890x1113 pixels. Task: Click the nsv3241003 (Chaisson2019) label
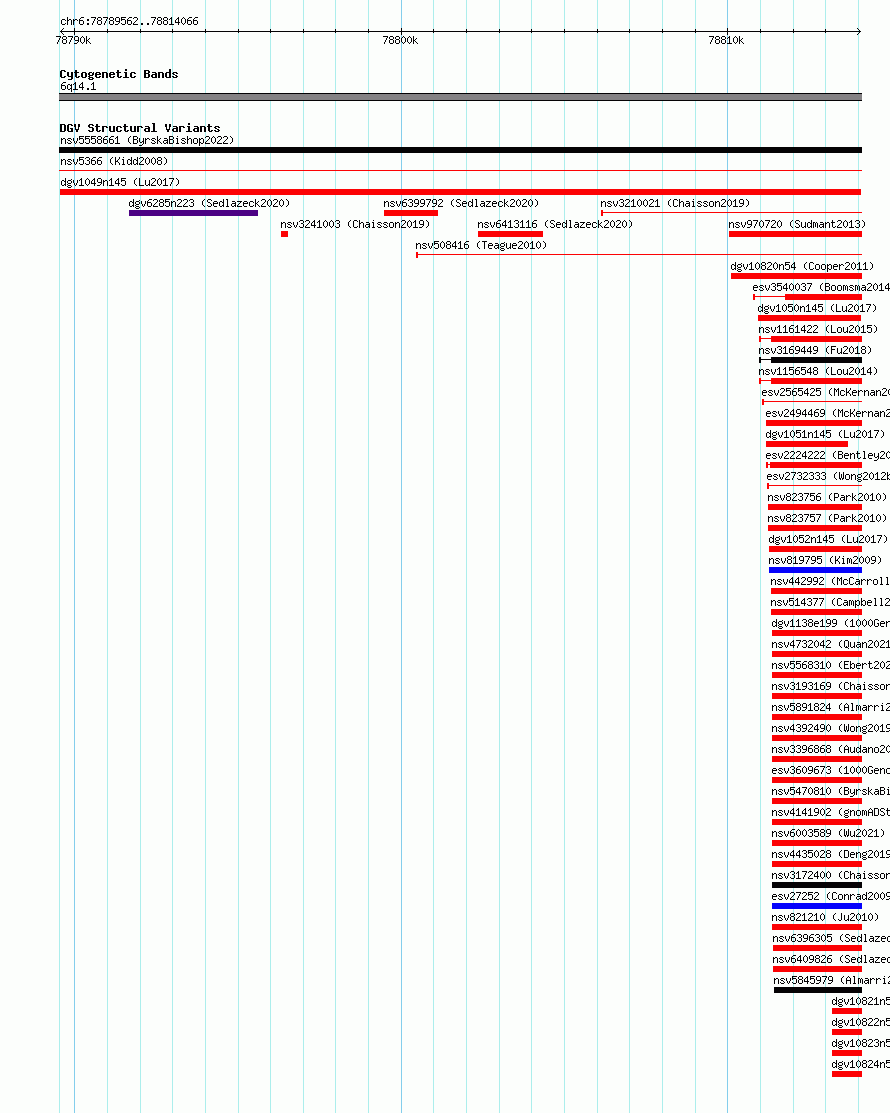pos(355,224)
